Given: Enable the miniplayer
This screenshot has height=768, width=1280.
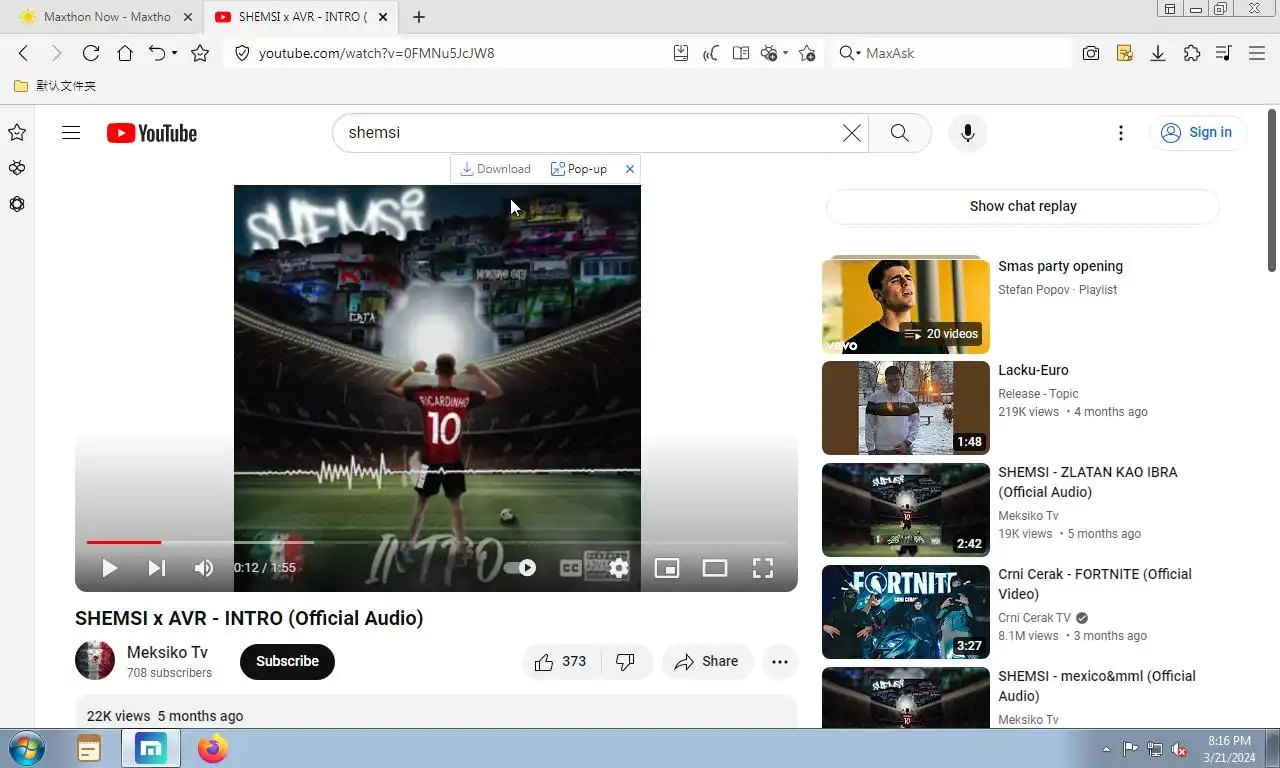Looking at the screenshot, I should tap(667, 568).
